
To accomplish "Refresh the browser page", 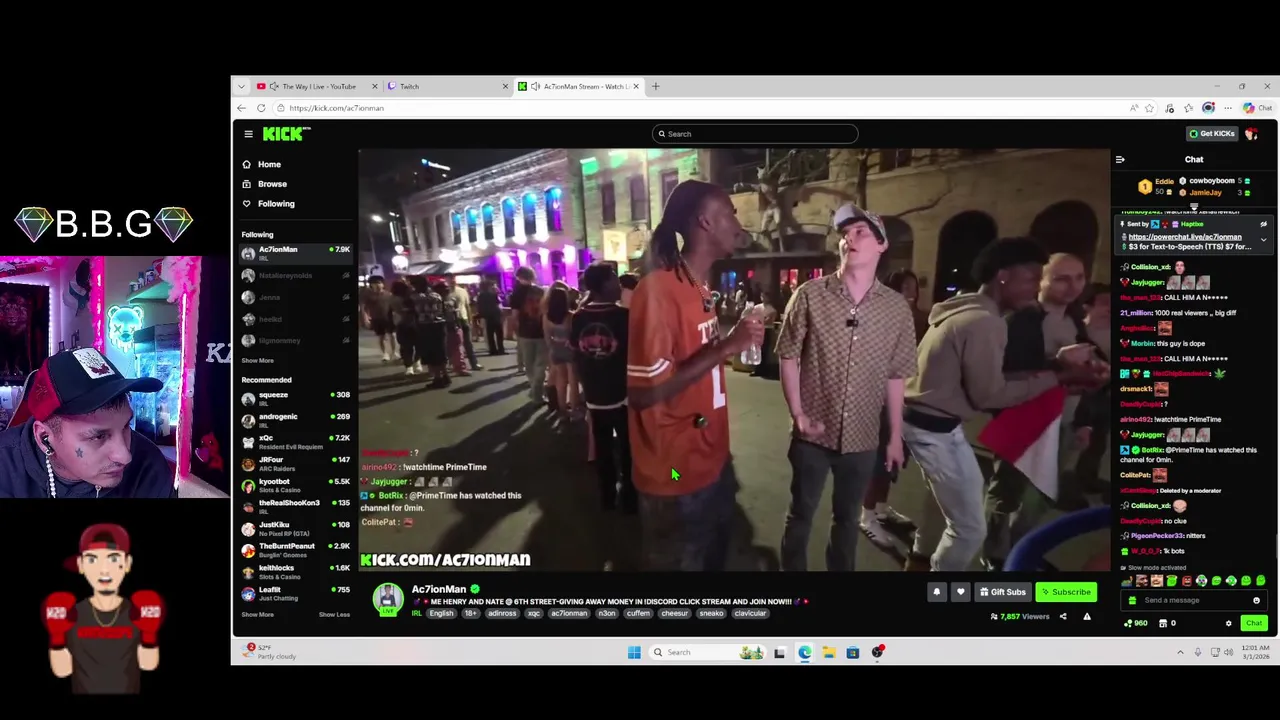I will 261,108.
